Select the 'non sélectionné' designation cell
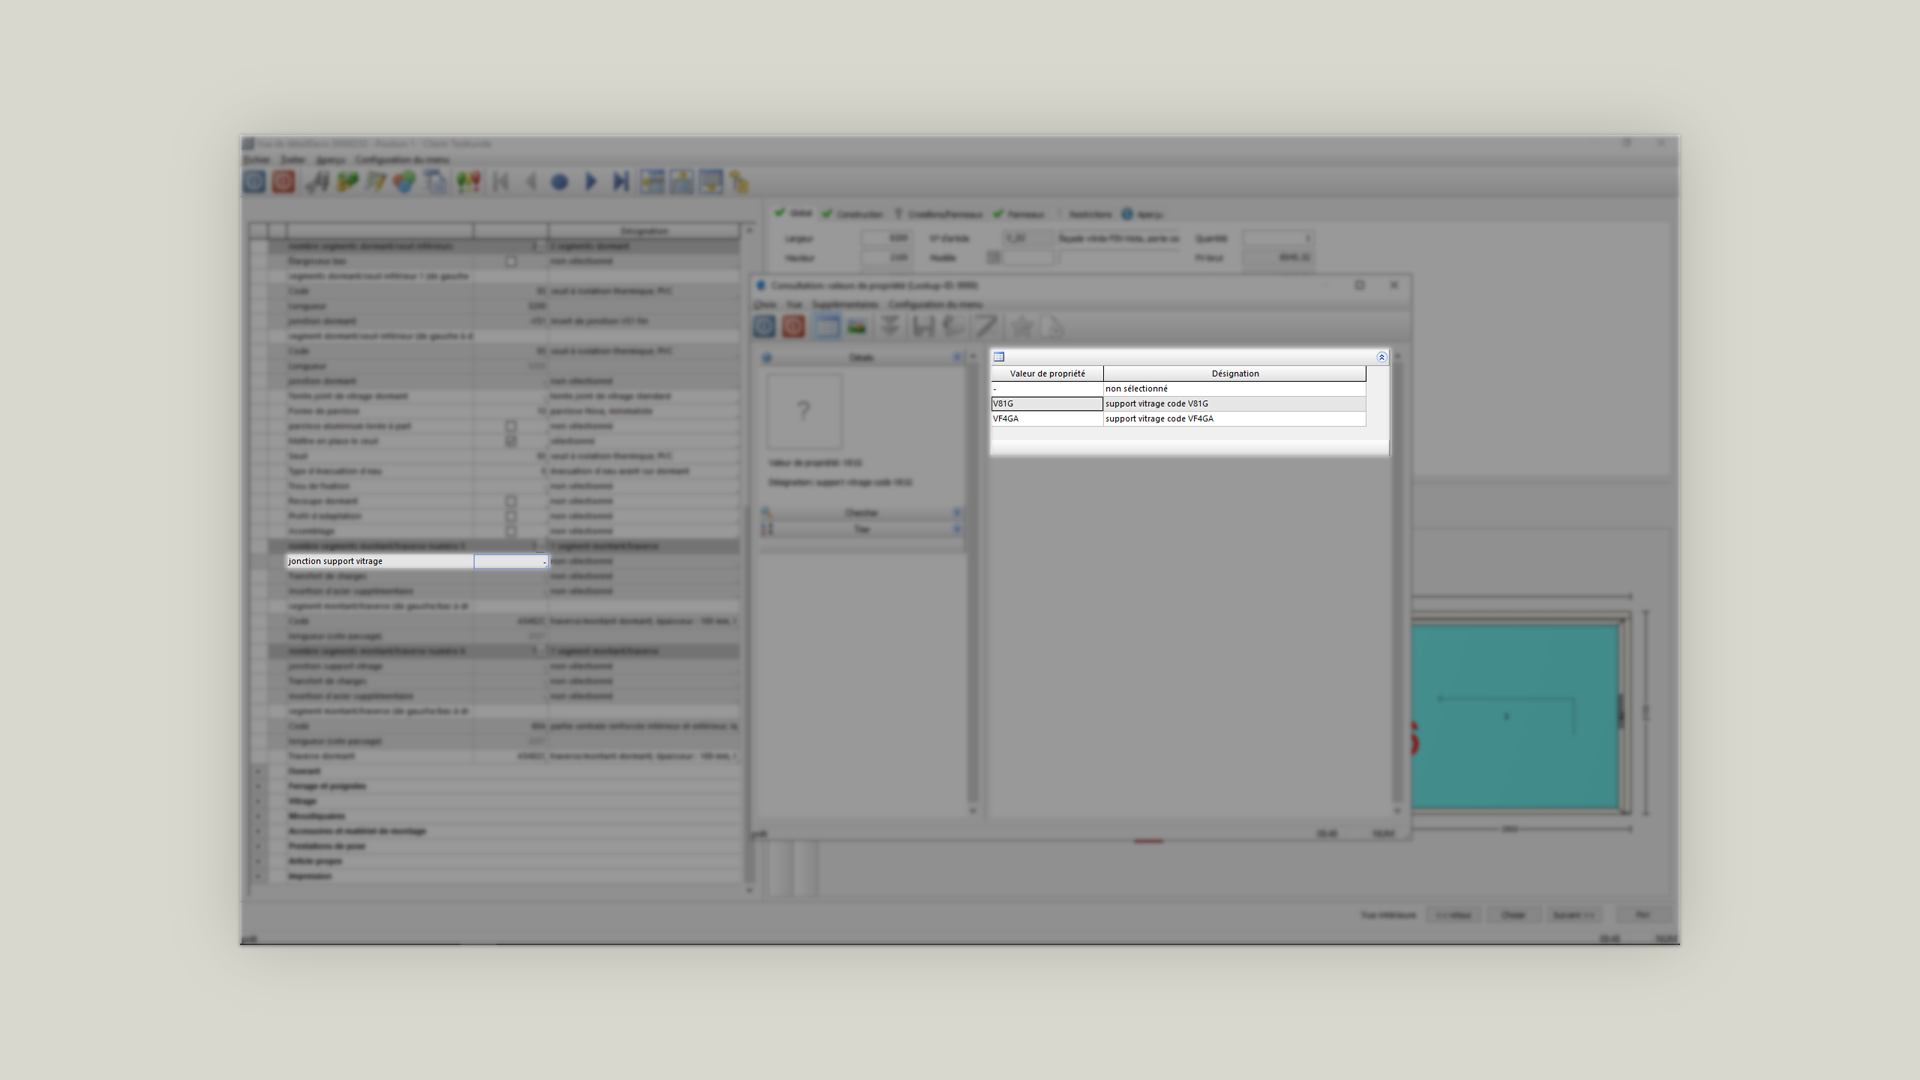This screenshot has width=1920, height=1080. click(x=1235, y=389)
